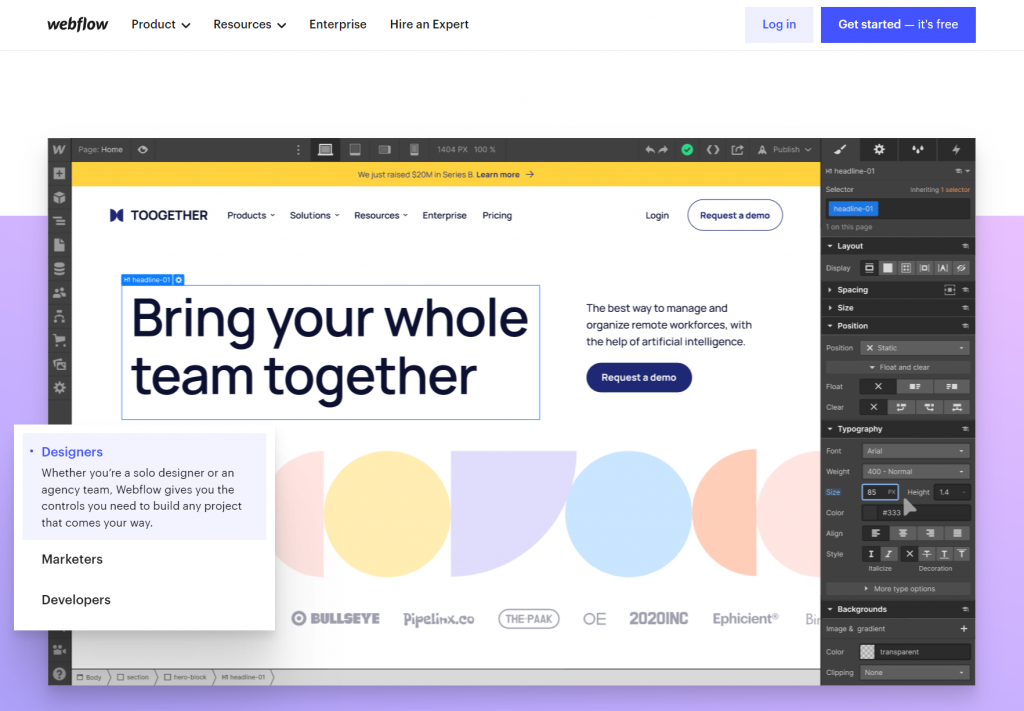
Task: Collapse the Typography section
Action: pos(859,429)
